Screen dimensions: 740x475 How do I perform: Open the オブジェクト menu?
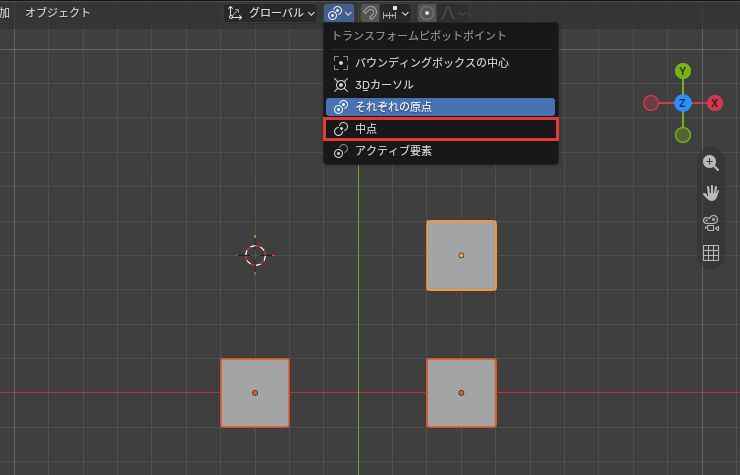[58, 13]
